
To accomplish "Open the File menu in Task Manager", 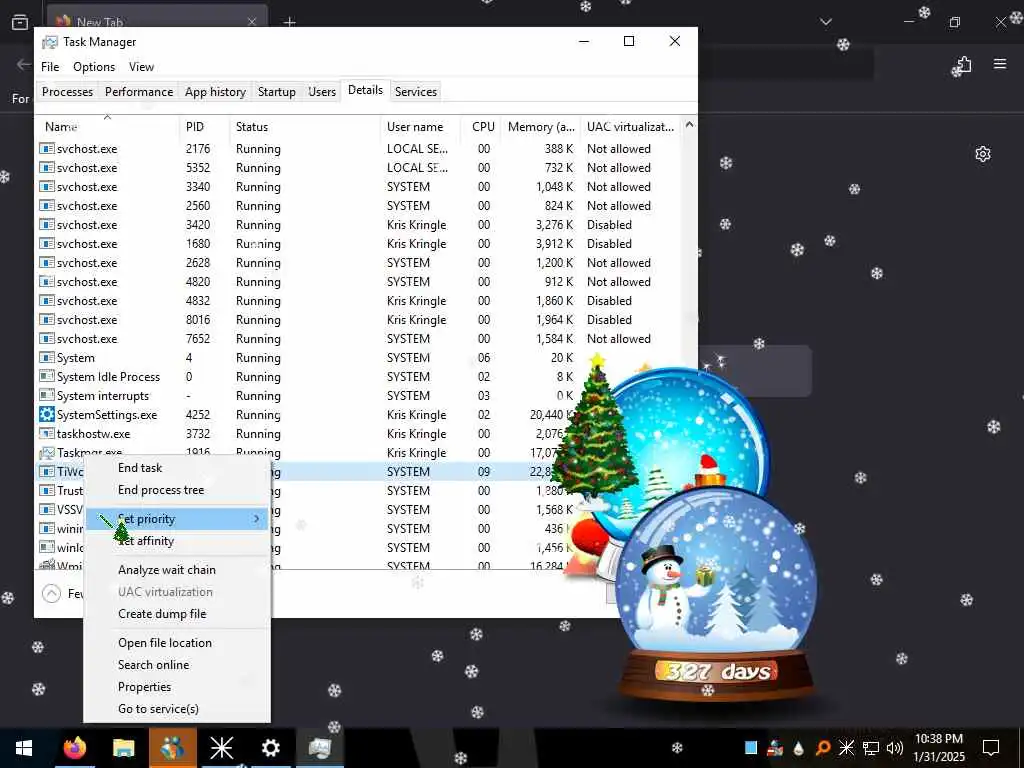I will point(50,67).
